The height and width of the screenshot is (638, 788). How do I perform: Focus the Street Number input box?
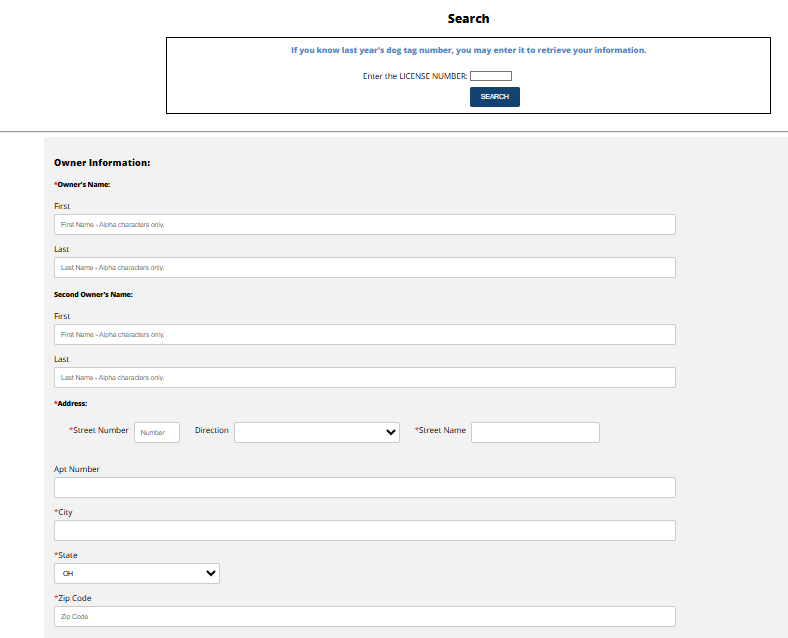click(x=157, y=433)
